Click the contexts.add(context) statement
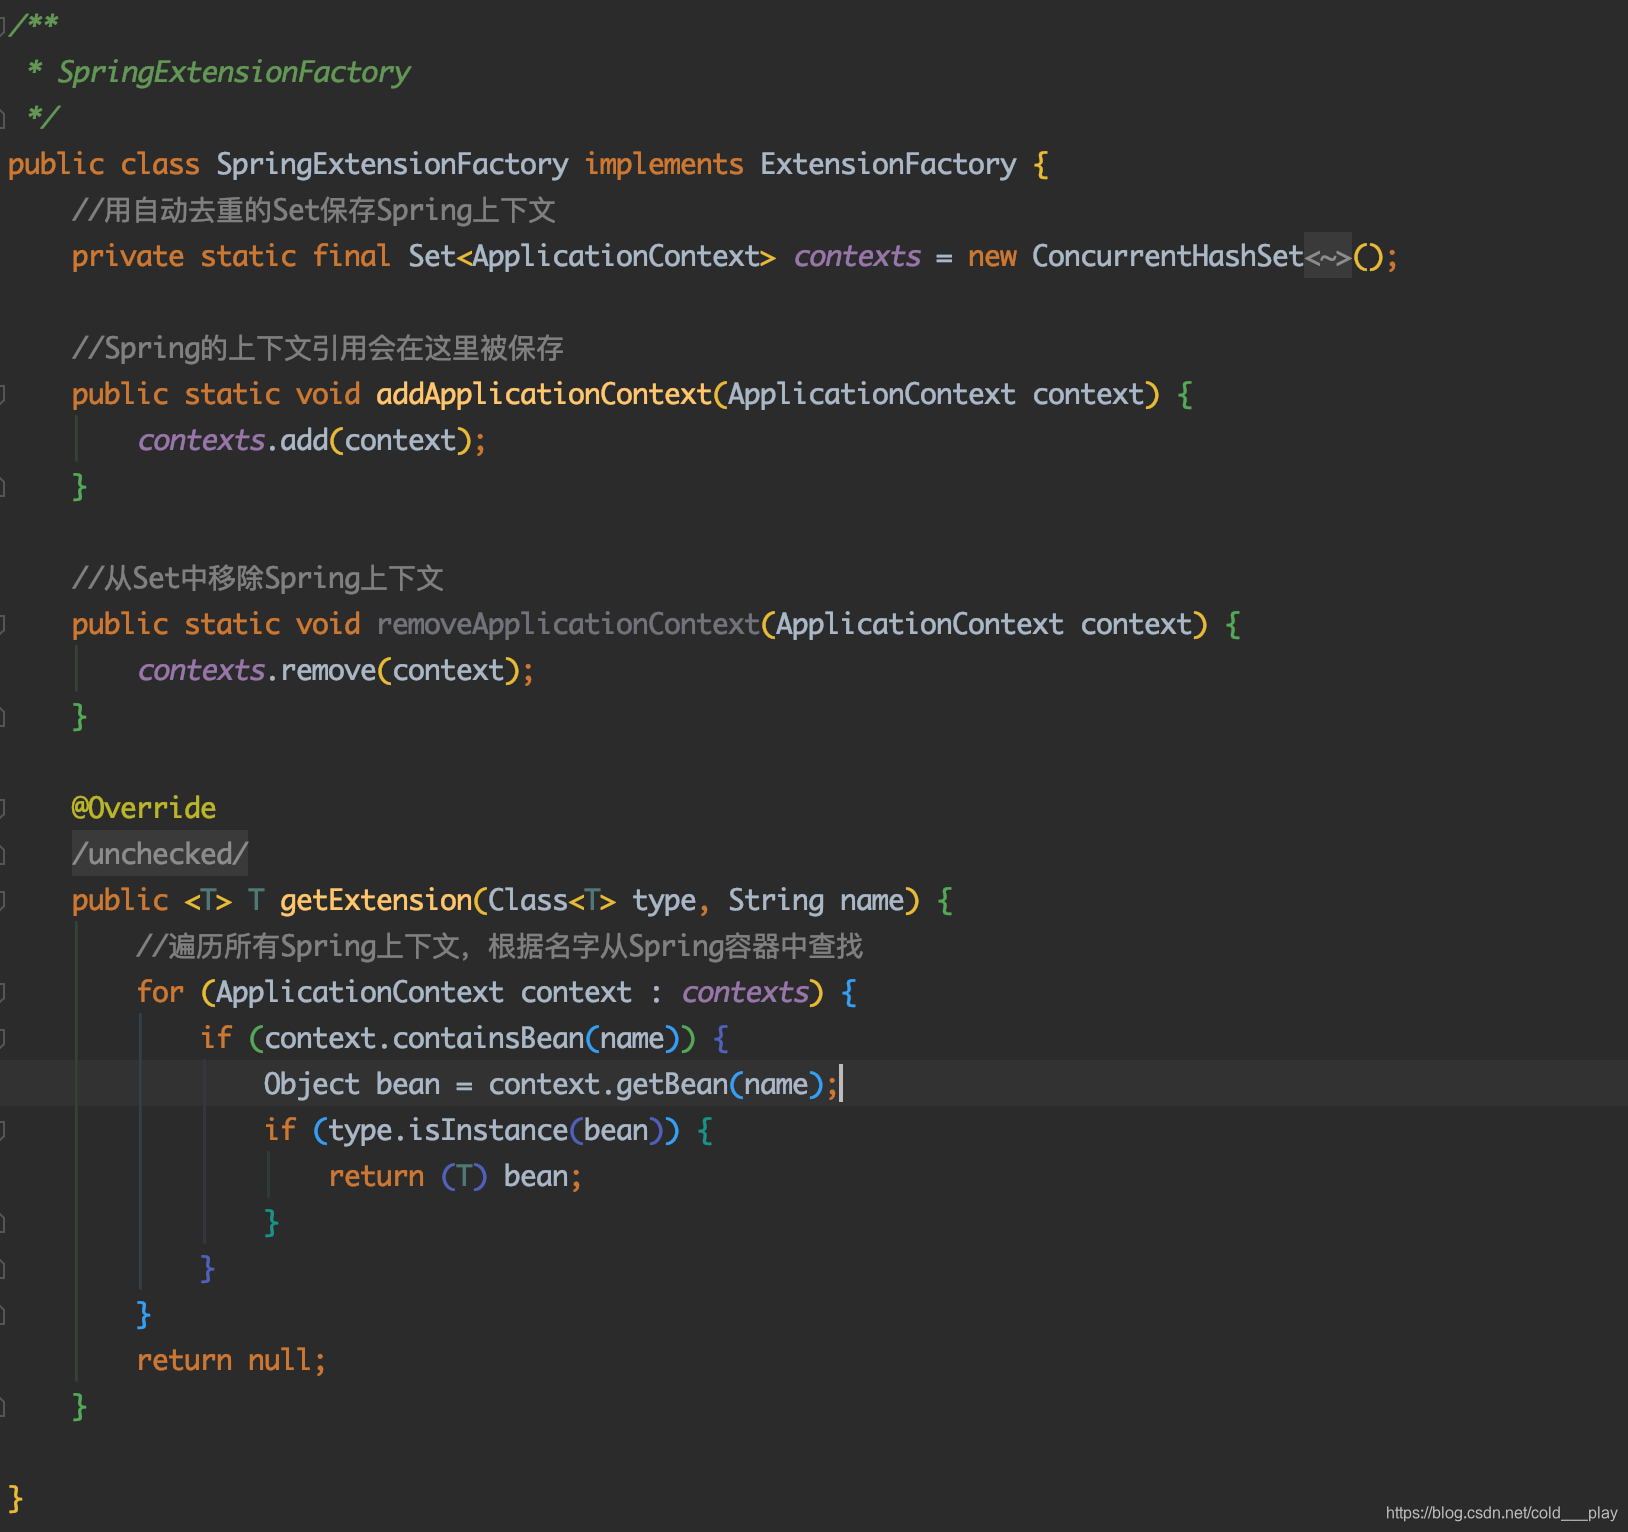Viewport: 1628px width, 1532px height. [312, 440]
